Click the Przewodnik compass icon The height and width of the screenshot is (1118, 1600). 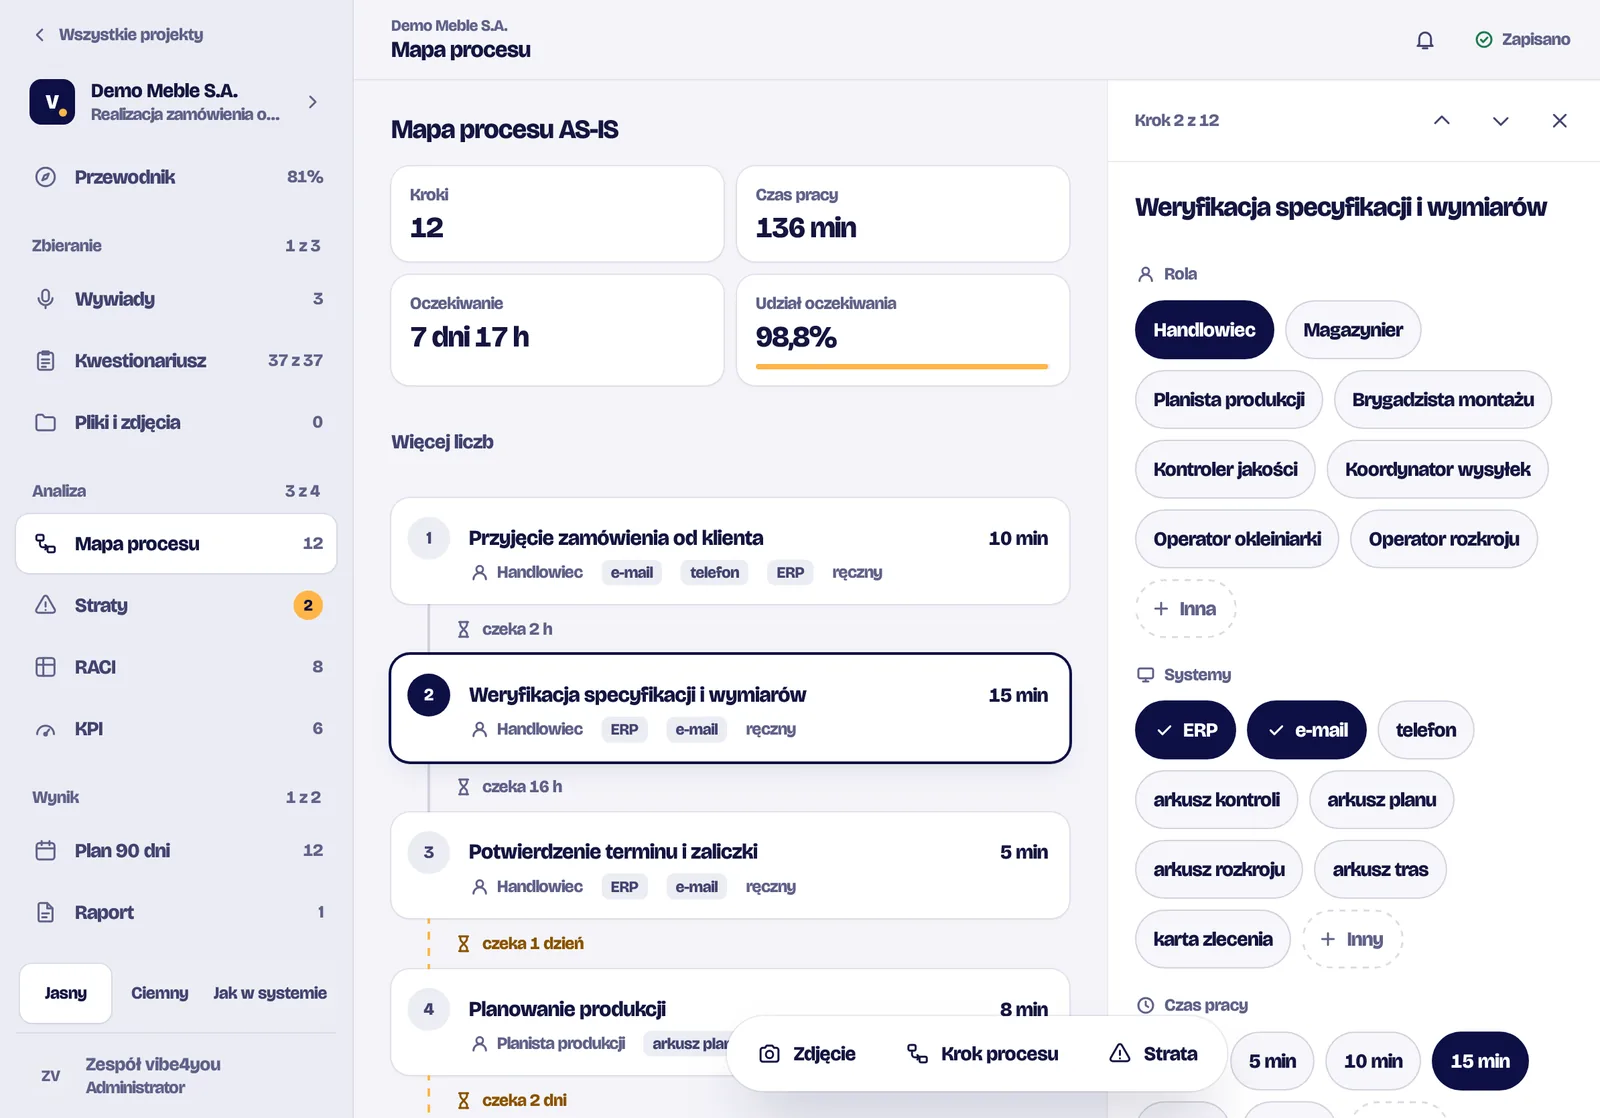(46, 177)
